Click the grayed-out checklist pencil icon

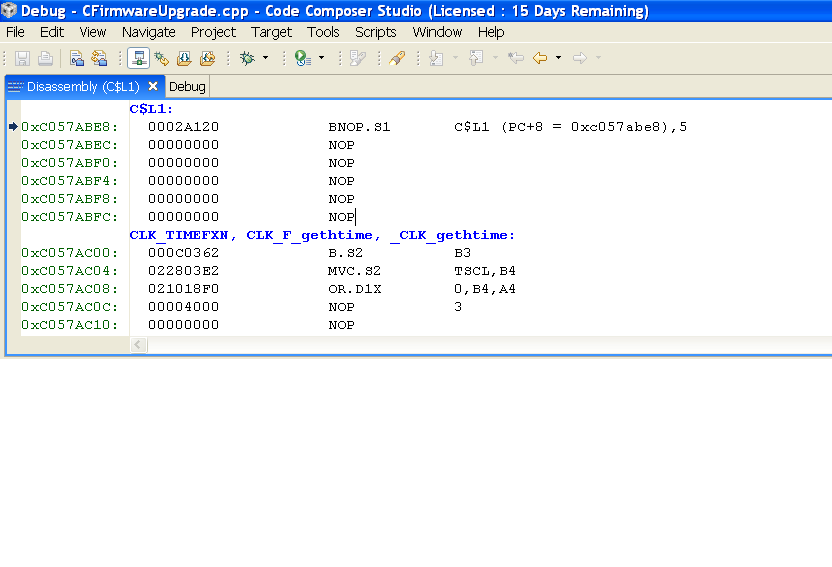tap(358, 58)
